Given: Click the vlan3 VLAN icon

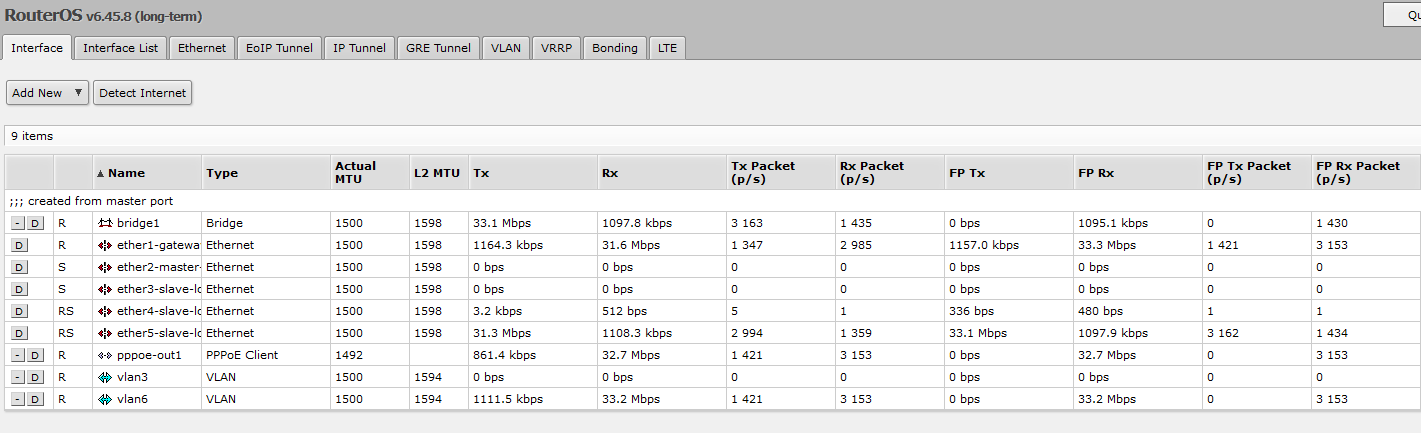Looking at the screenshot, I should [x=105, y=377].
